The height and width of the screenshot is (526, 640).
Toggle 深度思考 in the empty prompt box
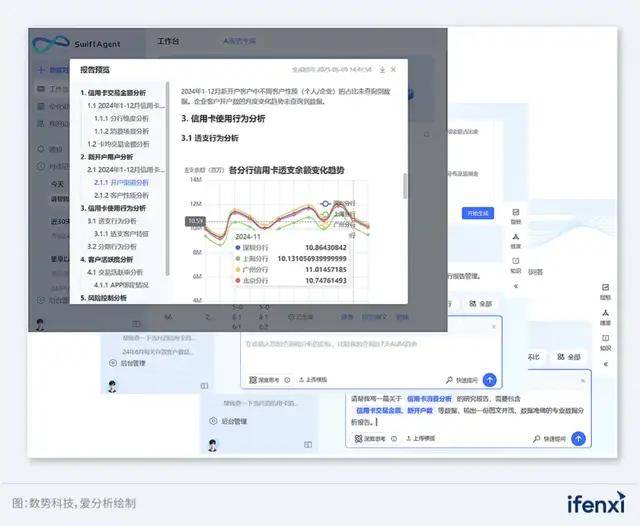tap(264, 380)
